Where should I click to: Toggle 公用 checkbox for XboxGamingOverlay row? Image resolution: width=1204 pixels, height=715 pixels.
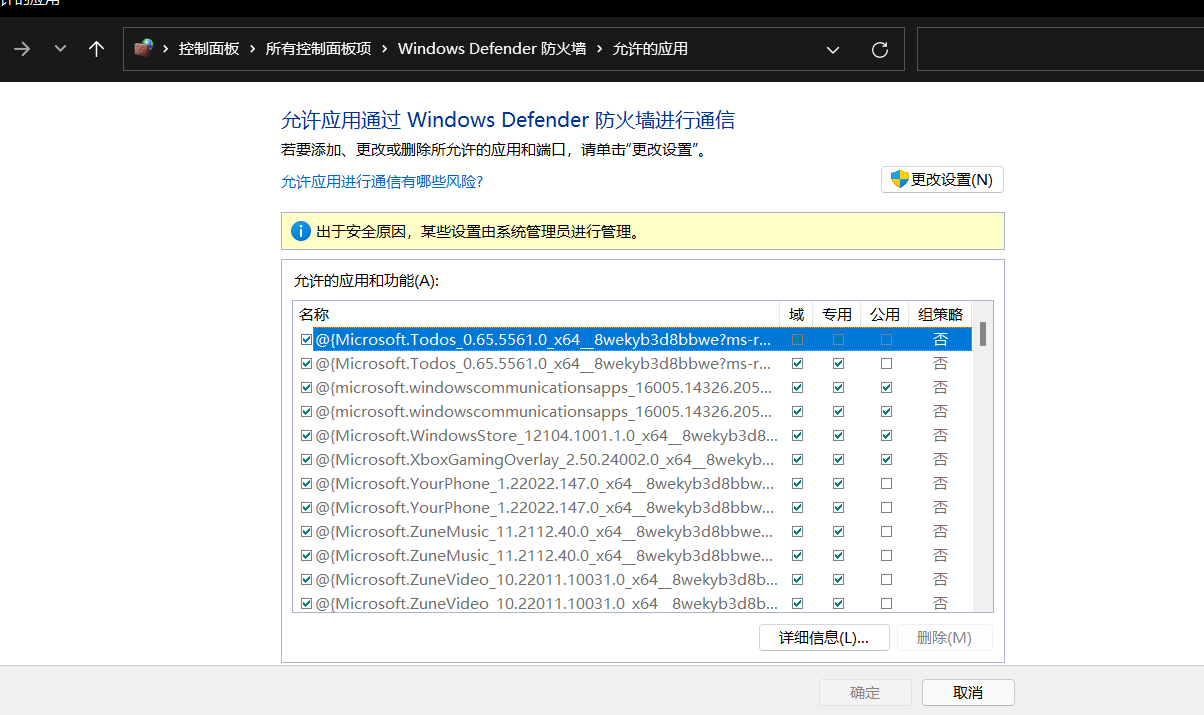point(886,459)
